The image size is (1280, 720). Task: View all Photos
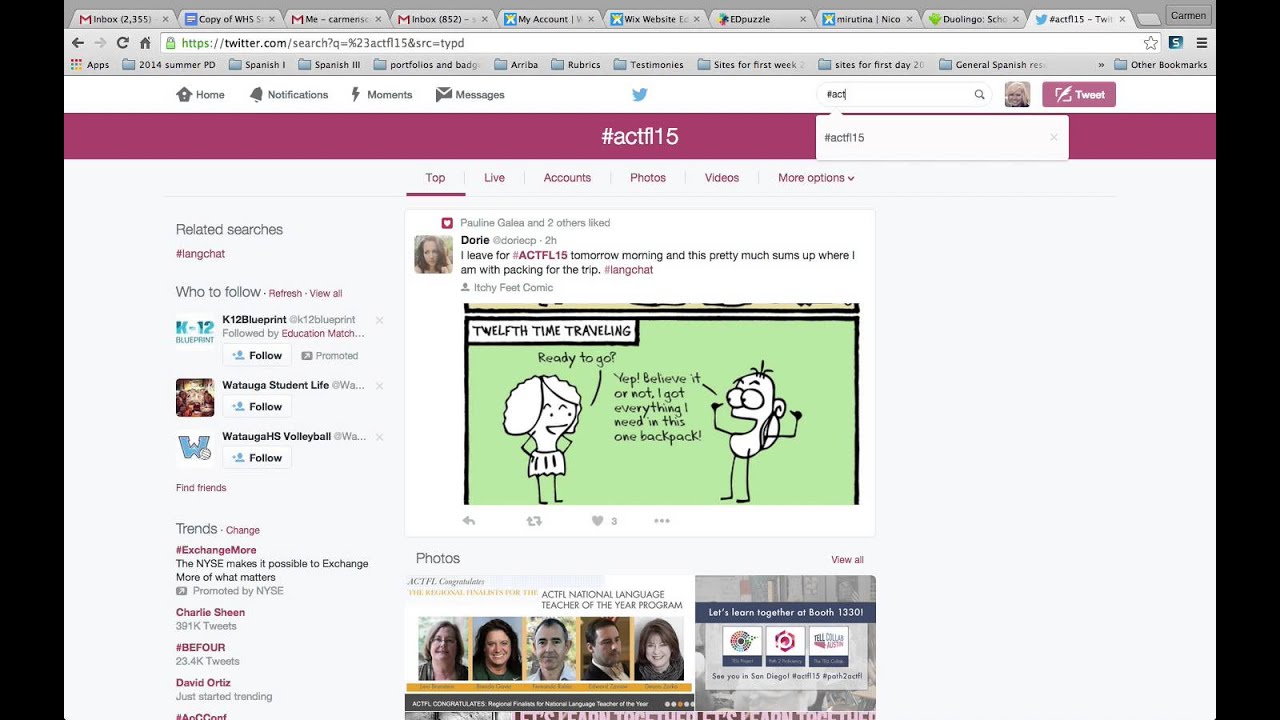coord(847,560)
